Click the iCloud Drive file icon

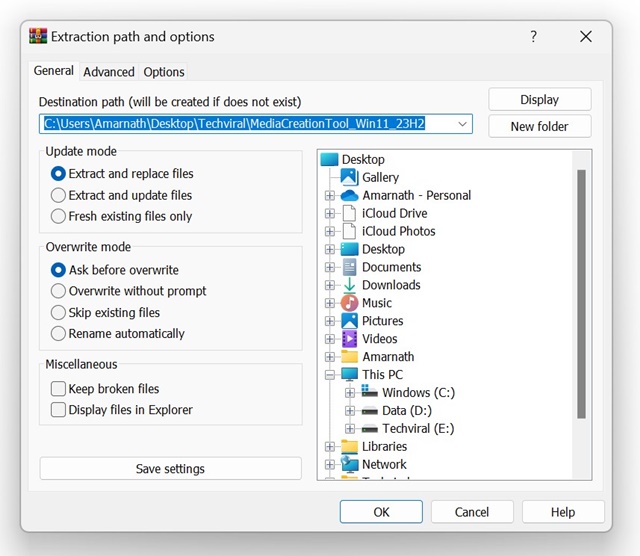click(x=349, y=213)
